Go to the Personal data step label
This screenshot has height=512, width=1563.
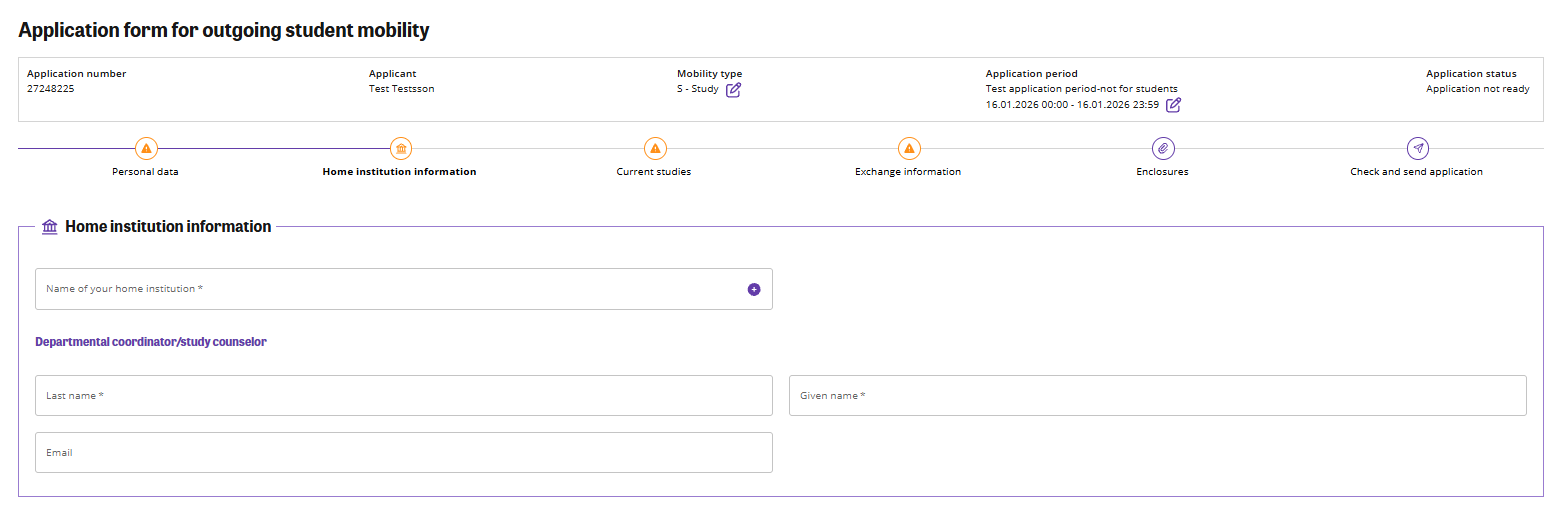[146, 172]
